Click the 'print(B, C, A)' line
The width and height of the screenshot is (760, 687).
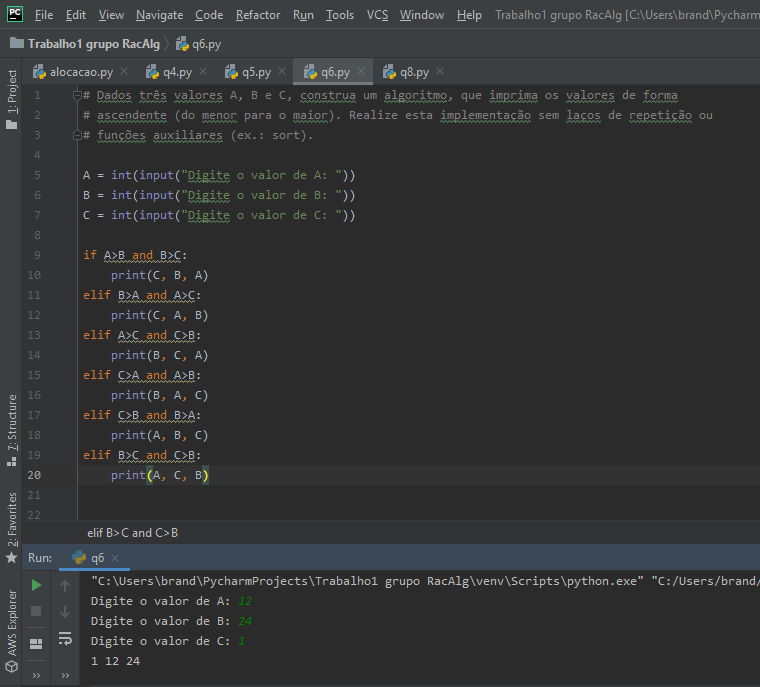(159, 355)
